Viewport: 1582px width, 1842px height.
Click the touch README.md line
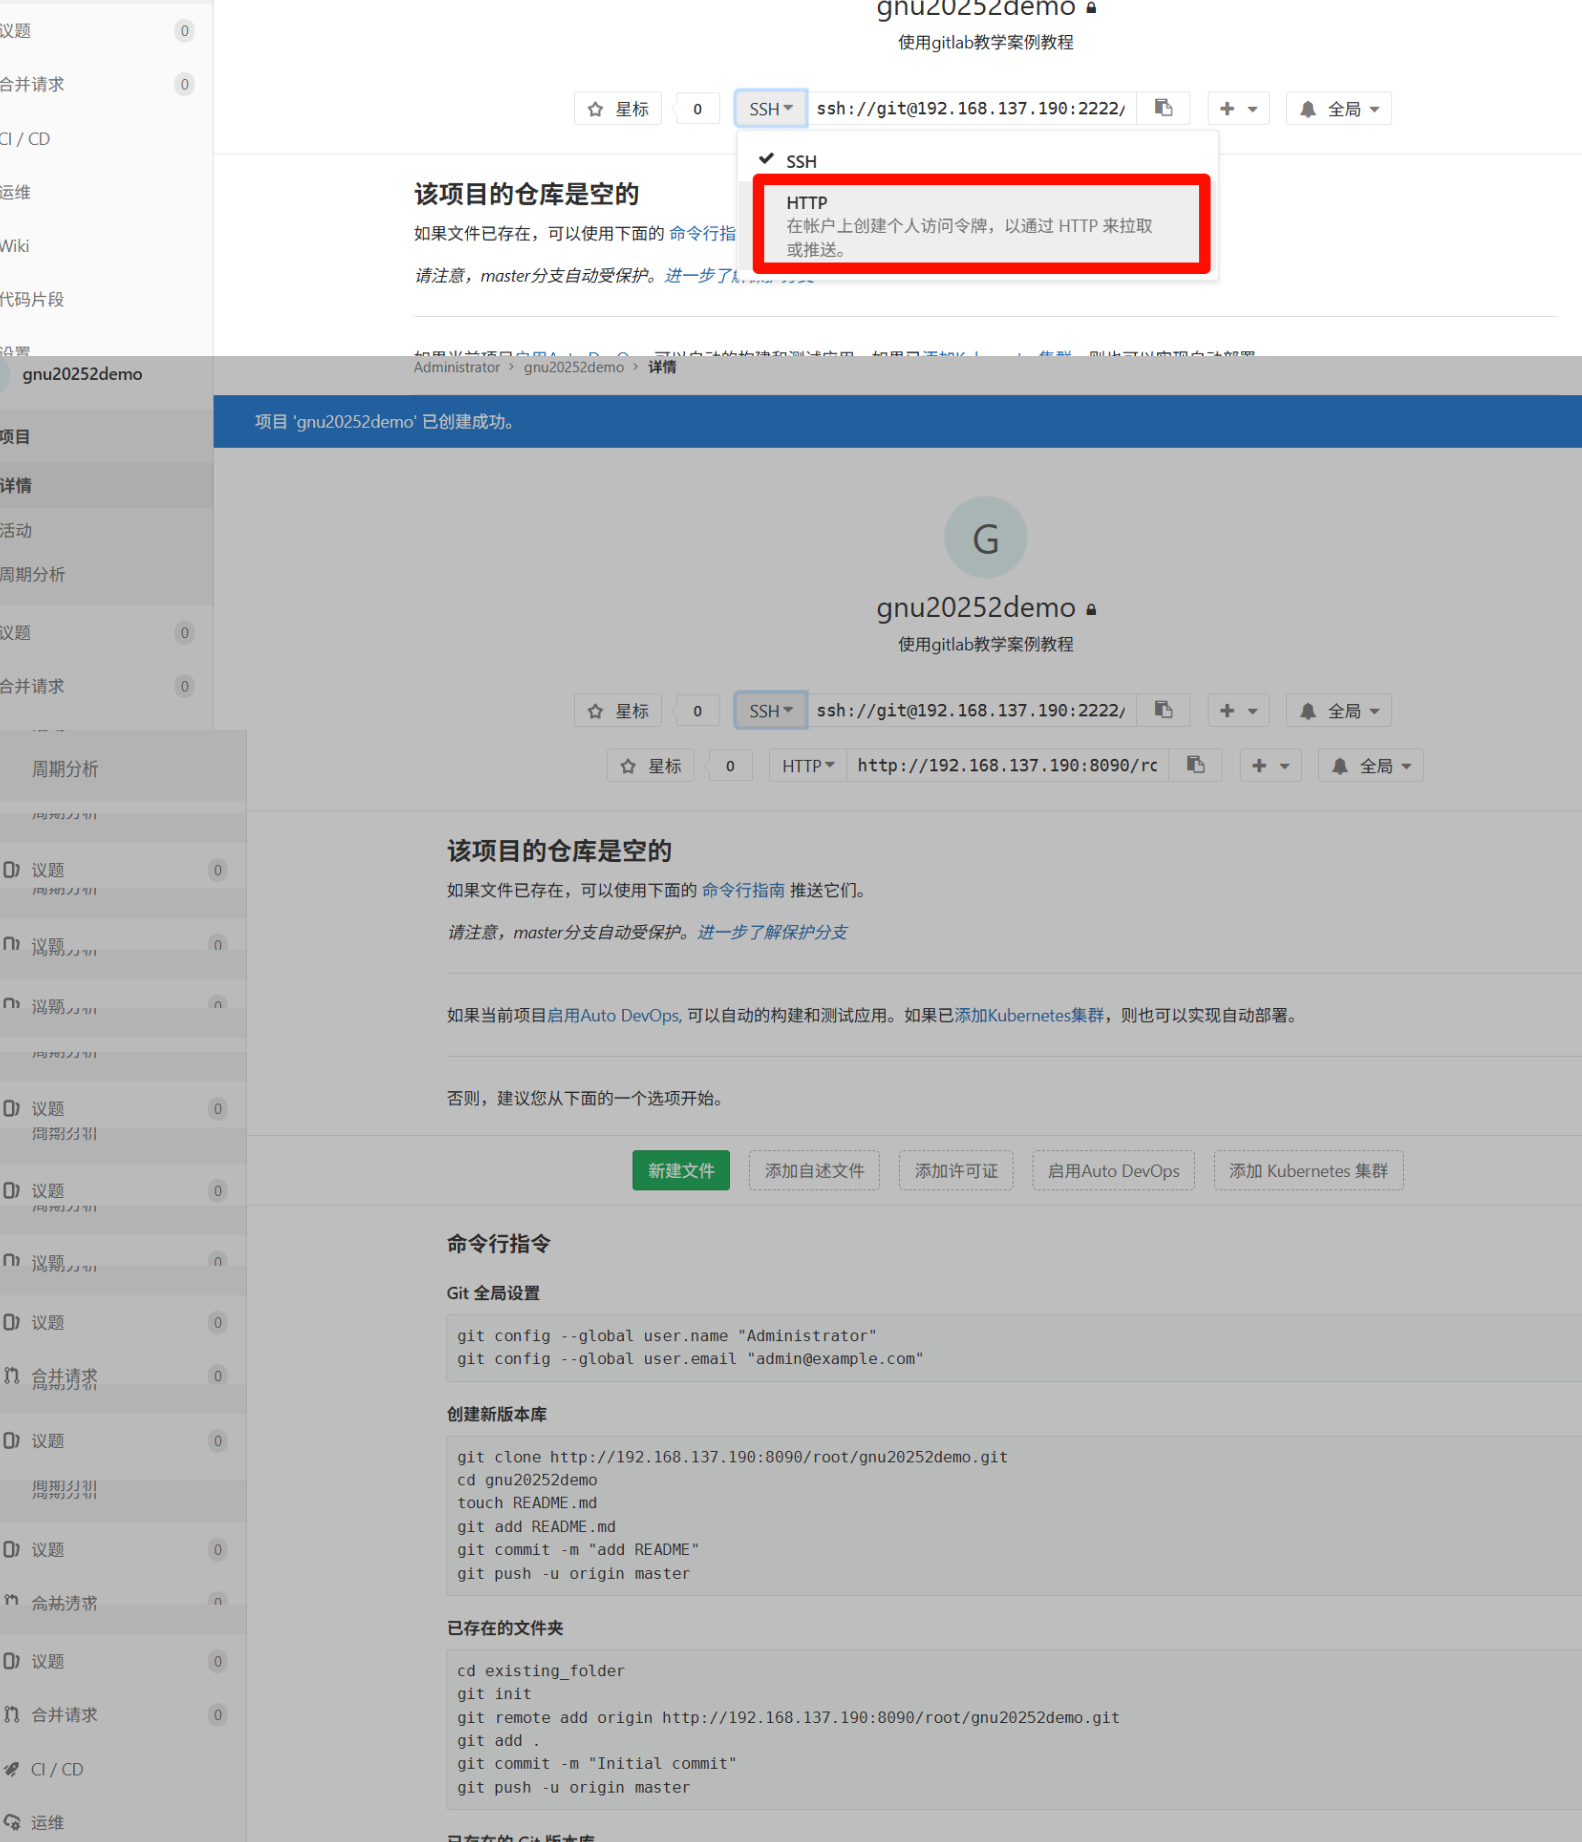[x=527, y=1503]
